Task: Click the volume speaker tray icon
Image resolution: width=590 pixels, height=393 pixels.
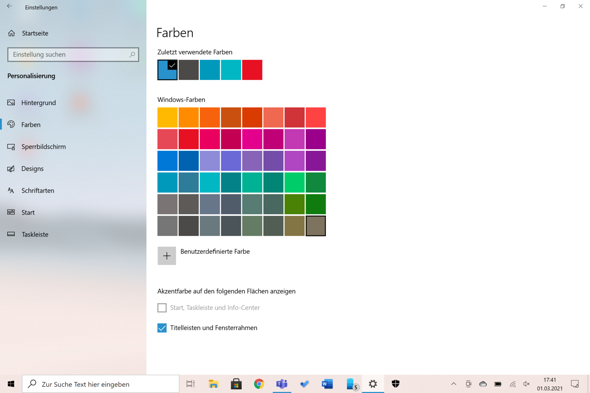Action: tap(526, 384)
